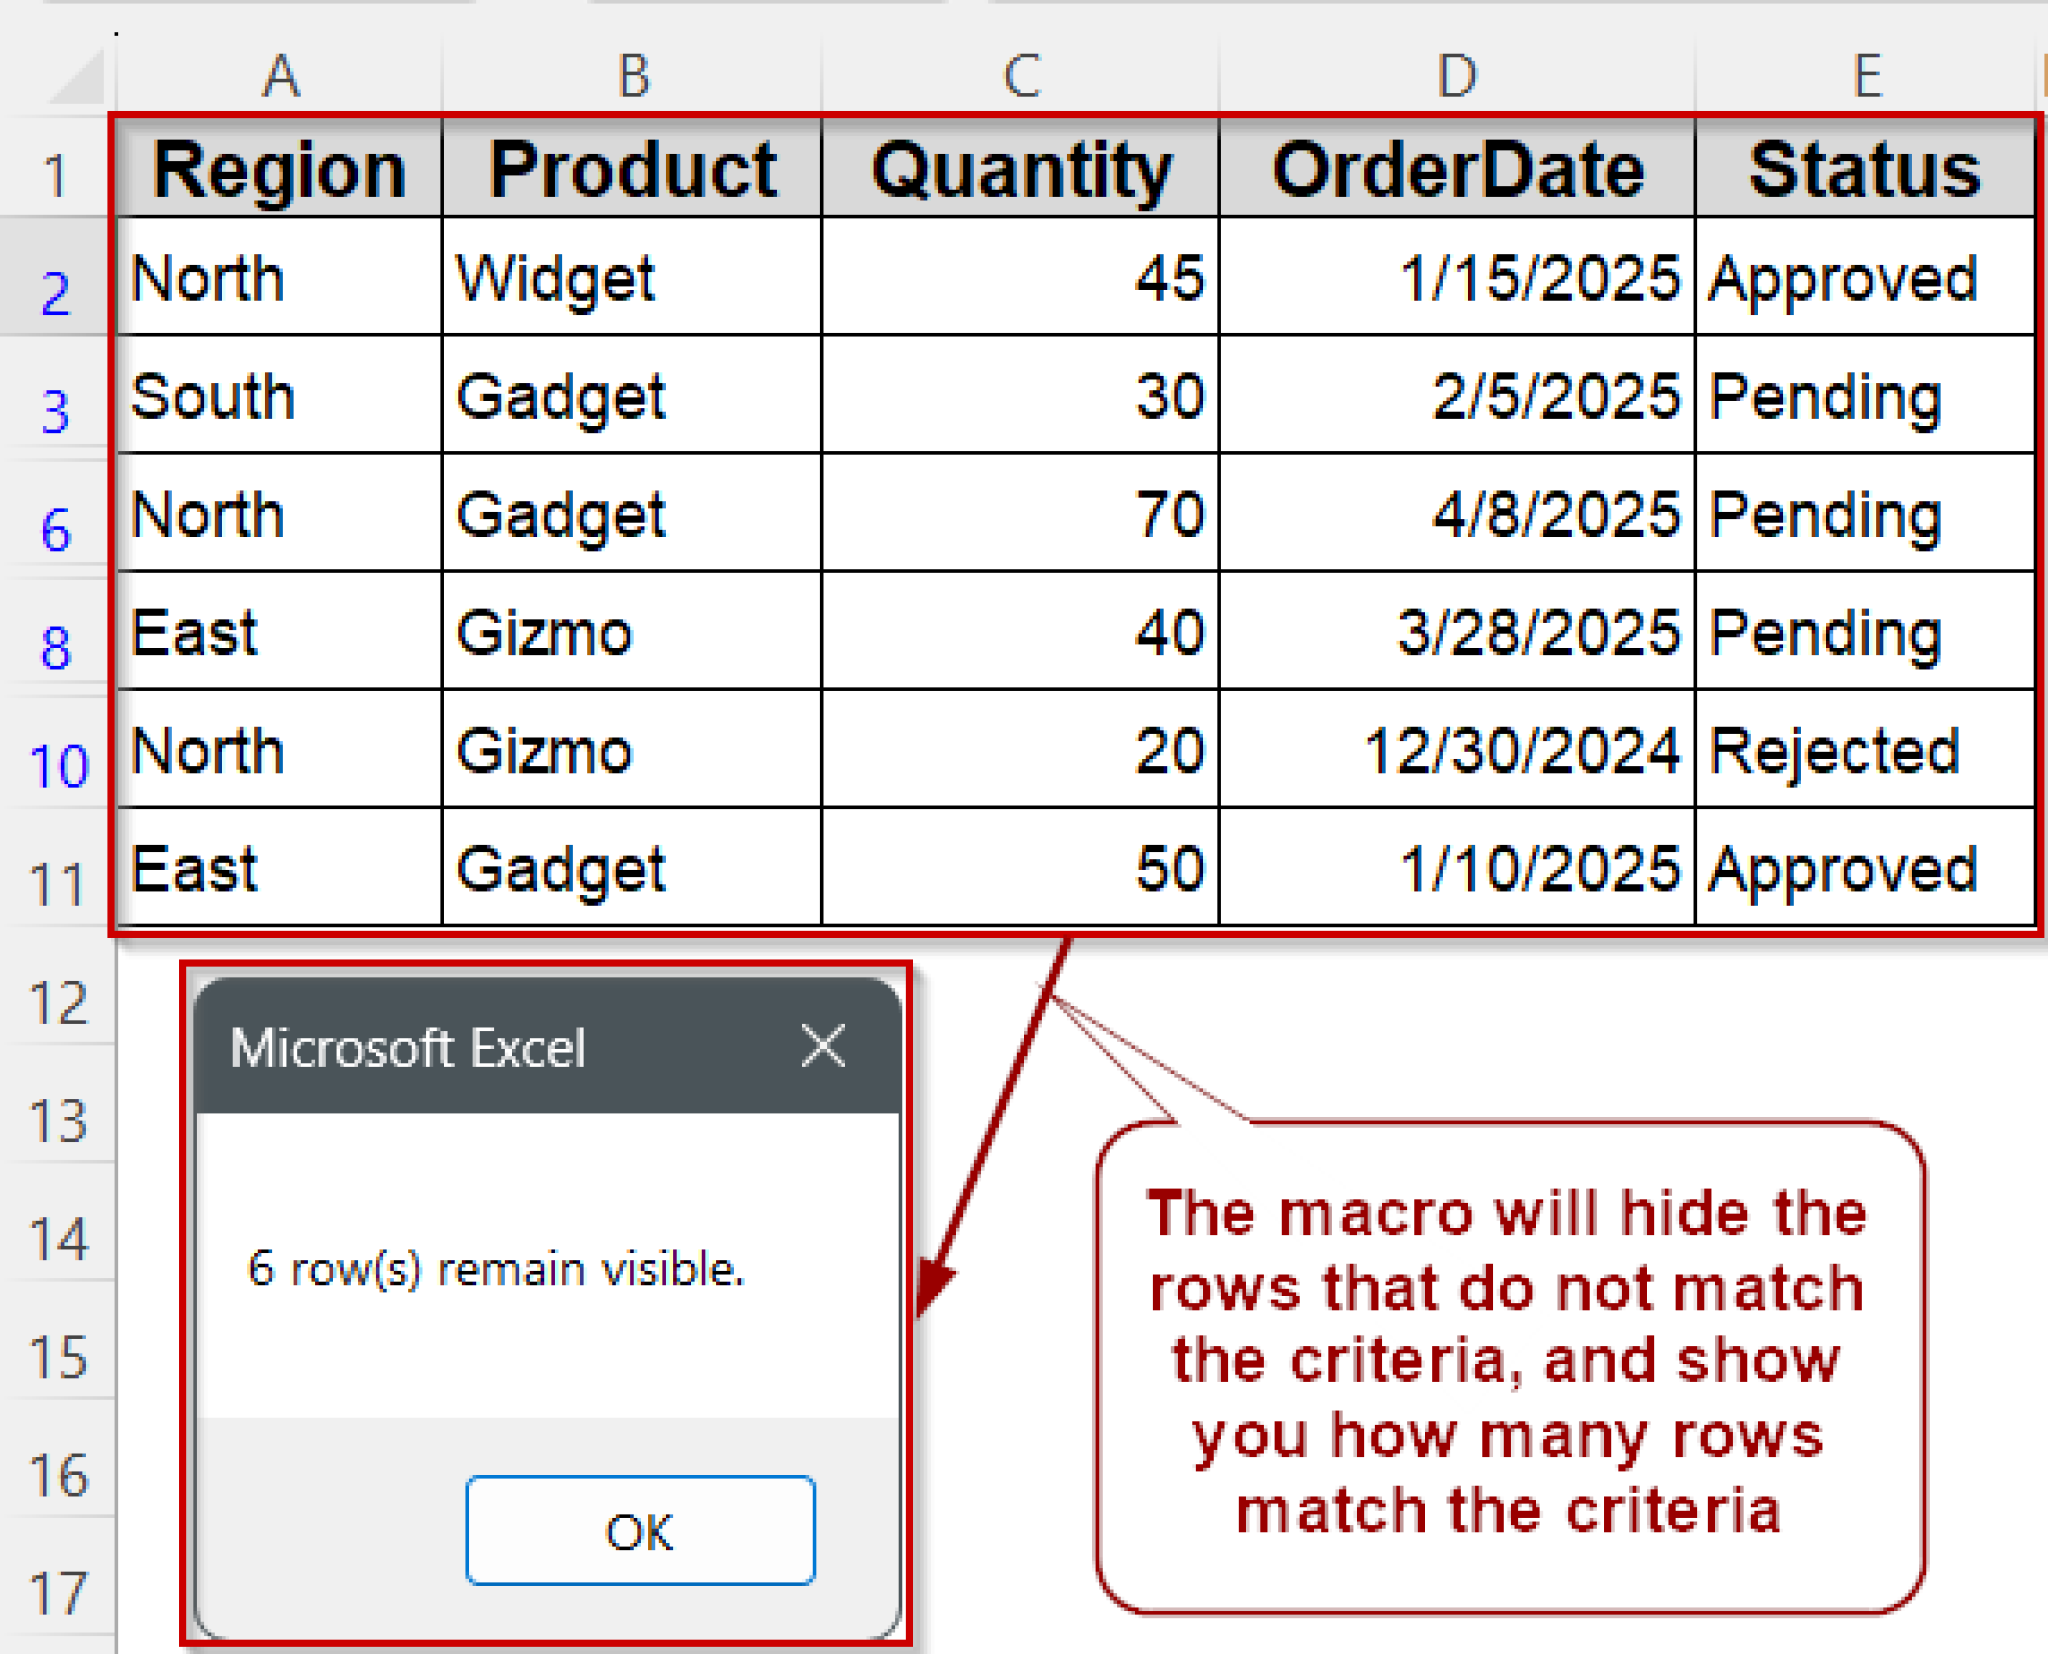Select column D header
Image resolution: width=2048 pixels, height=1654 pixels.
click(1457, 76)
